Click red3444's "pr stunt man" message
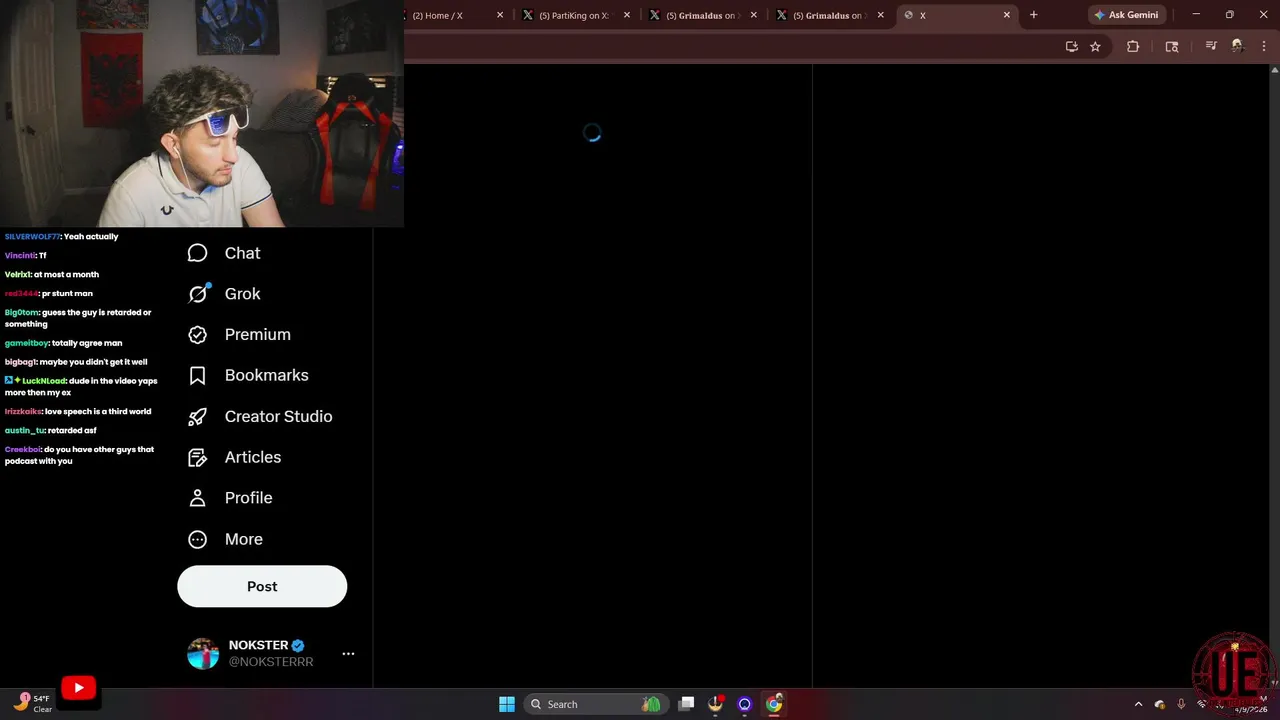This screenshot has width=1280, height=720. [49, 294]
